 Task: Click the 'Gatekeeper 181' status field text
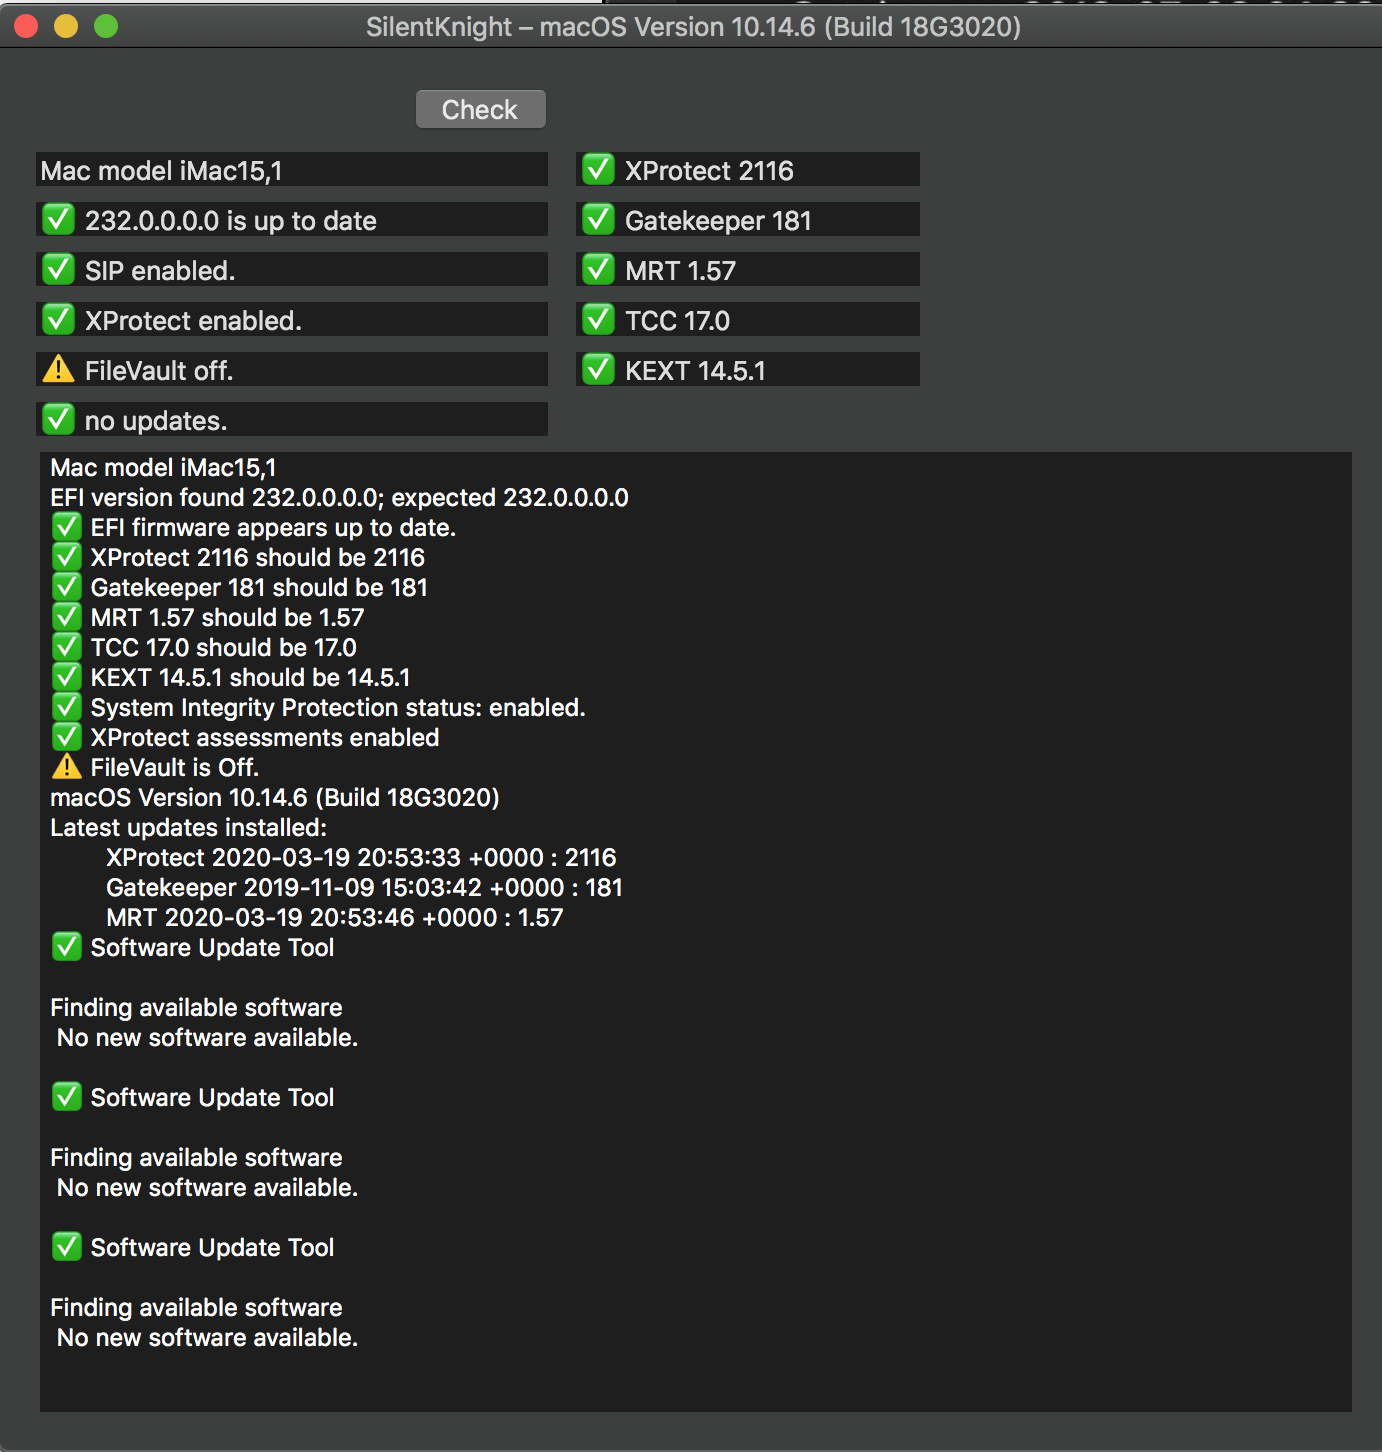coord(718,220)
